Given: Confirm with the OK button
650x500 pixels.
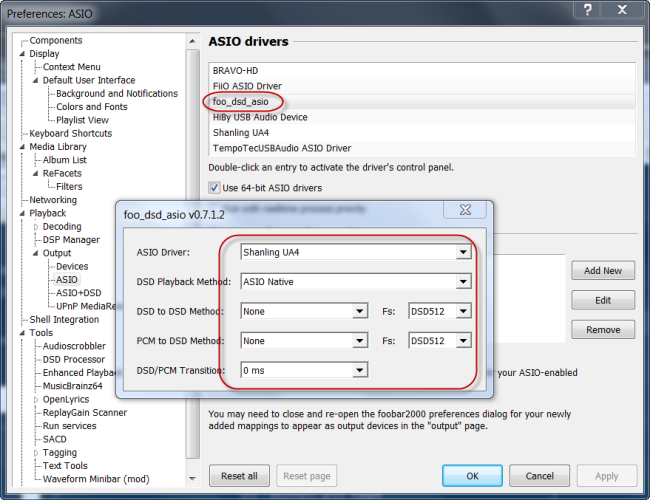Looking at the screenshot, I should click(x=472, y=476).
